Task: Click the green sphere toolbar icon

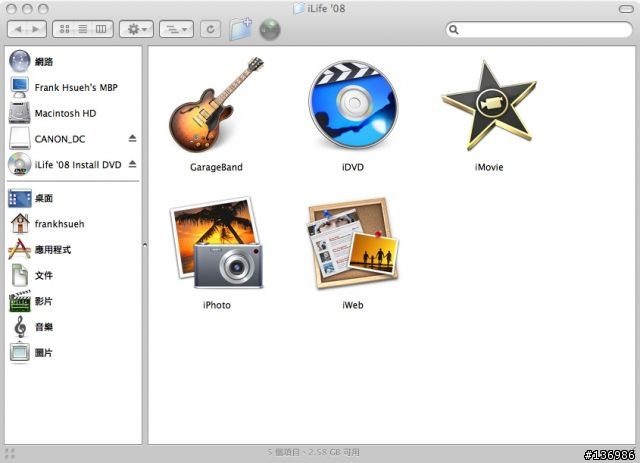Action: pos(270,30)
